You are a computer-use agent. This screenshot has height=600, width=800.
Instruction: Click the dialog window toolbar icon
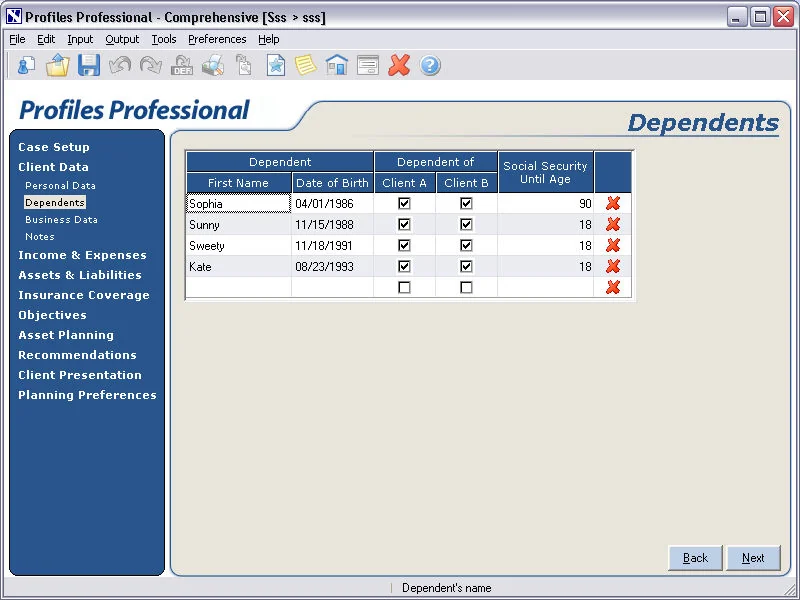[x=368, y=65]
